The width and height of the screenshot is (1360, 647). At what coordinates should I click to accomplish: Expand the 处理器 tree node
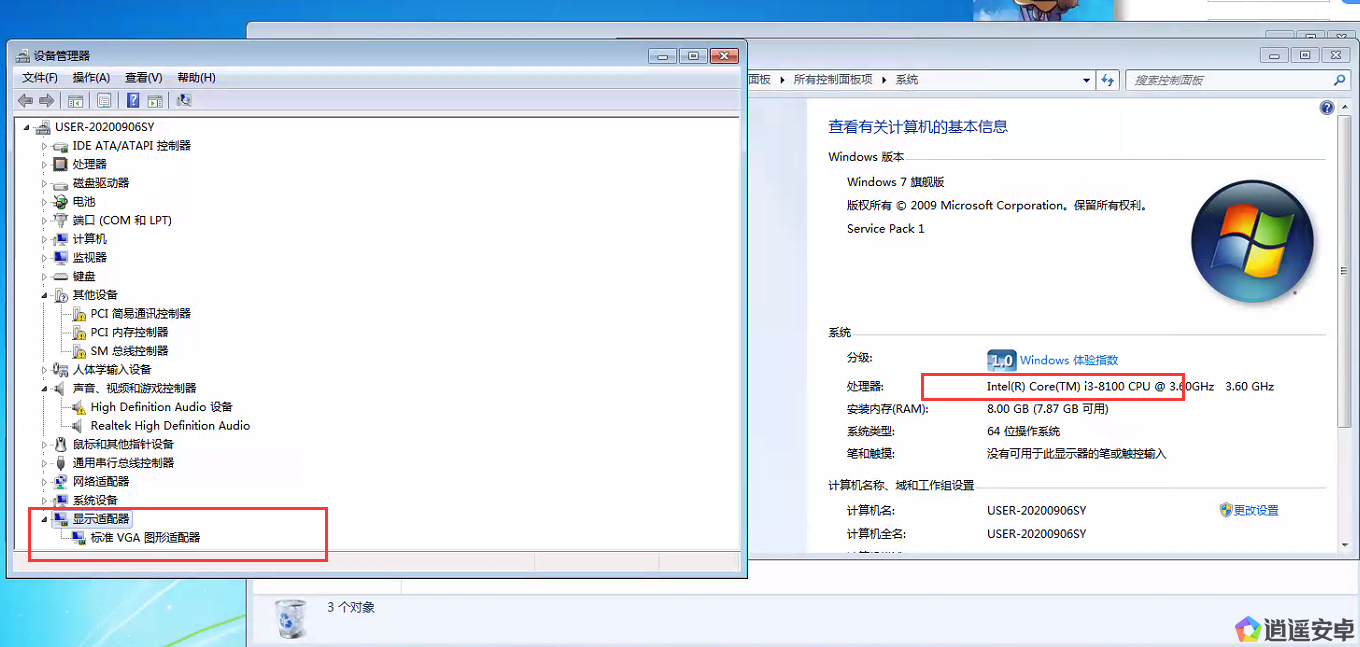coord(45,164)
